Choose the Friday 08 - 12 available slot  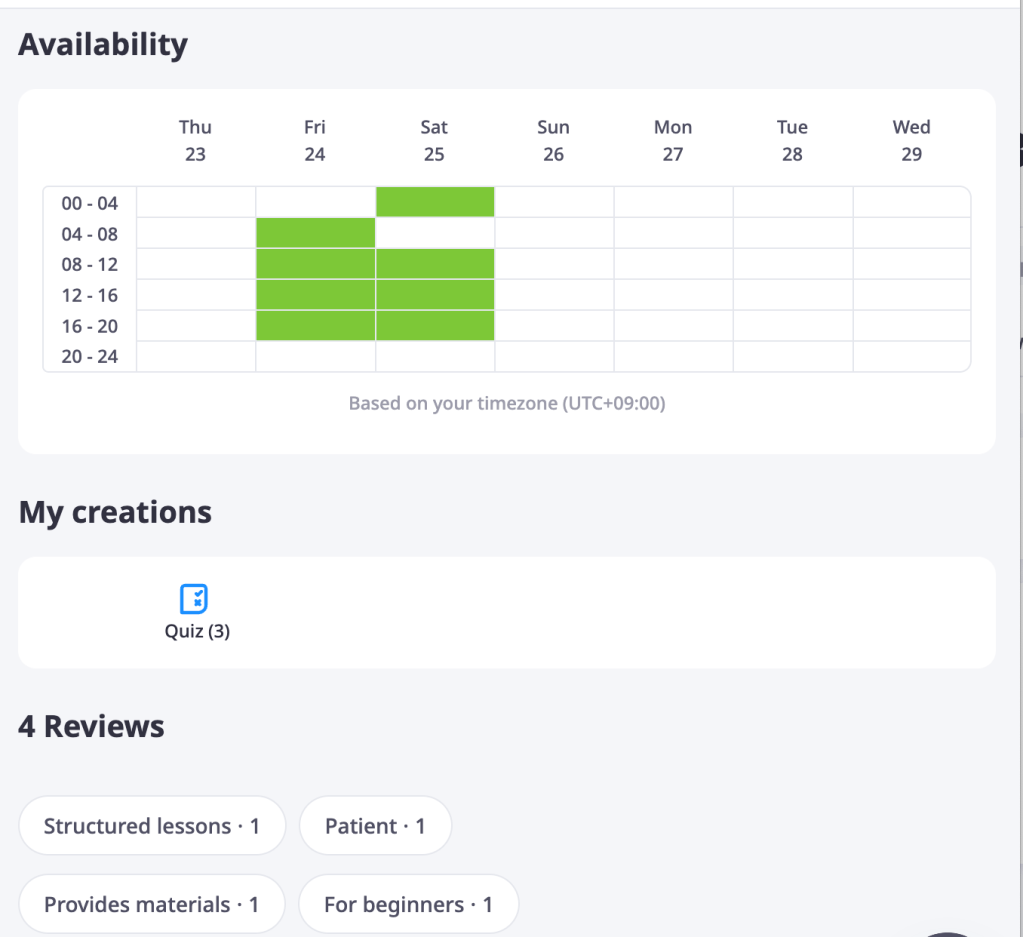(315, 264)
